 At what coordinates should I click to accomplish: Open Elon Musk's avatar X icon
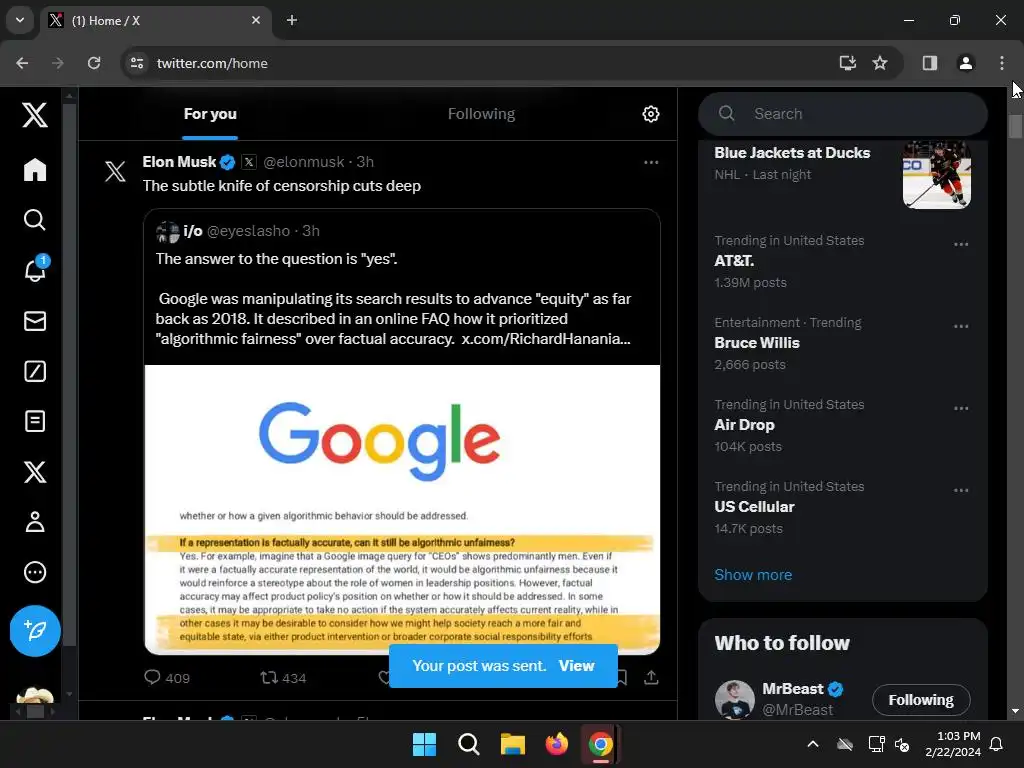point(115,171)
